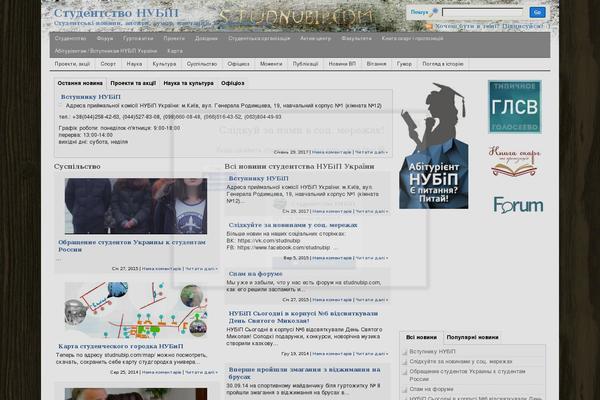600x400 pixels.
Task: Open the Forum logo in the sidebar
Action: [x=518, y=205]
